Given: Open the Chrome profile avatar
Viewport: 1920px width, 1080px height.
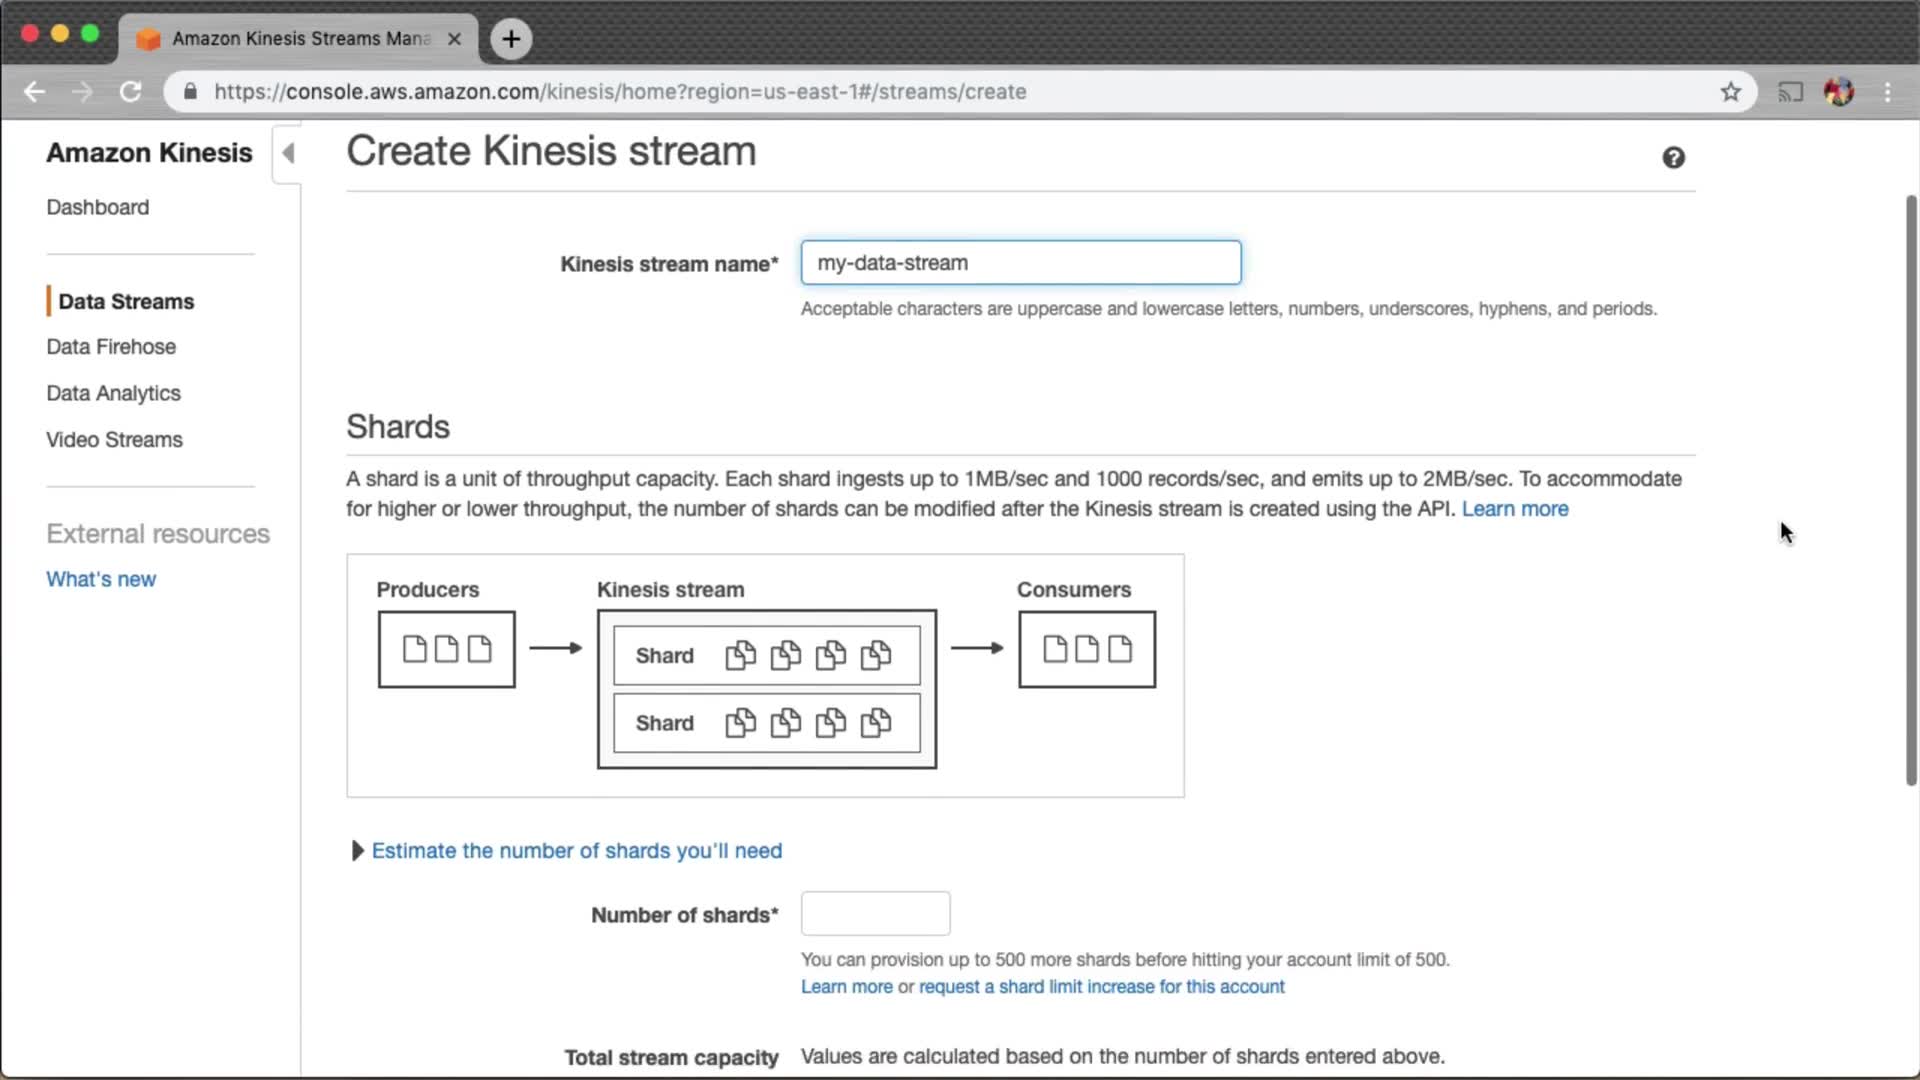Looking at the screenshot, I should point(1838,92).
